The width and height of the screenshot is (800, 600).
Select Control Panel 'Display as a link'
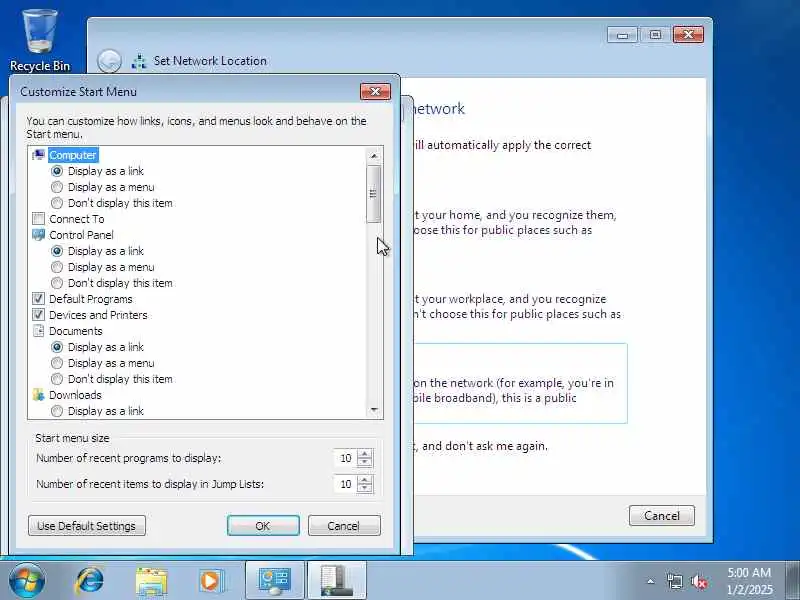tap(57, 251)
